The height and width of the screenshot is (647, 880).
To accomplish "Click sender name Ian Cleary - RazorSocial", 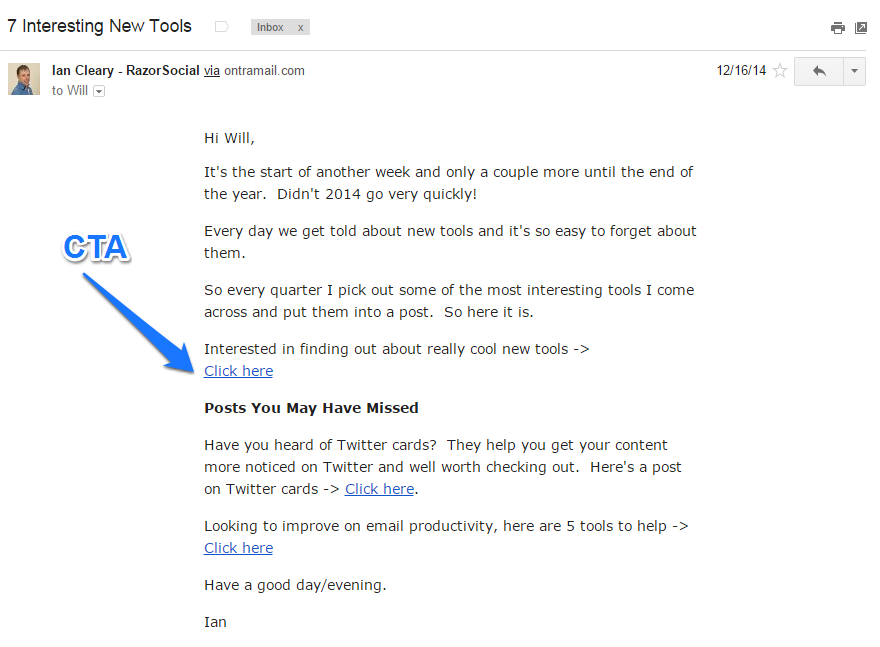I will tap(125, 71).
